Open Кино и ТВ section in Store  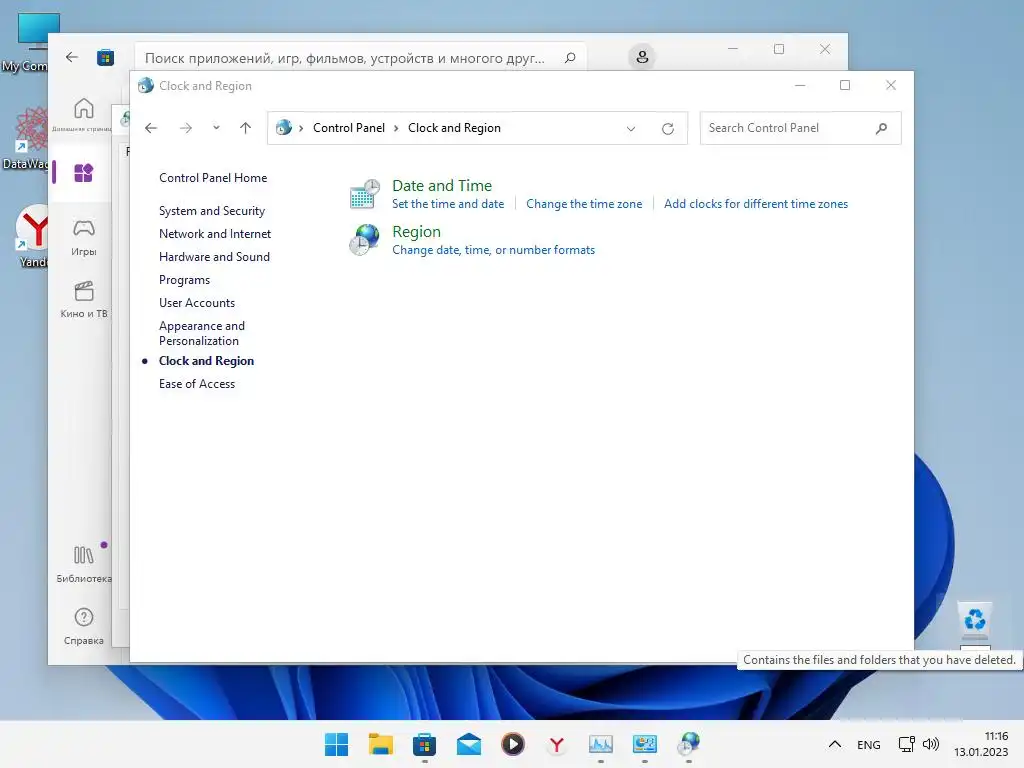84,299
